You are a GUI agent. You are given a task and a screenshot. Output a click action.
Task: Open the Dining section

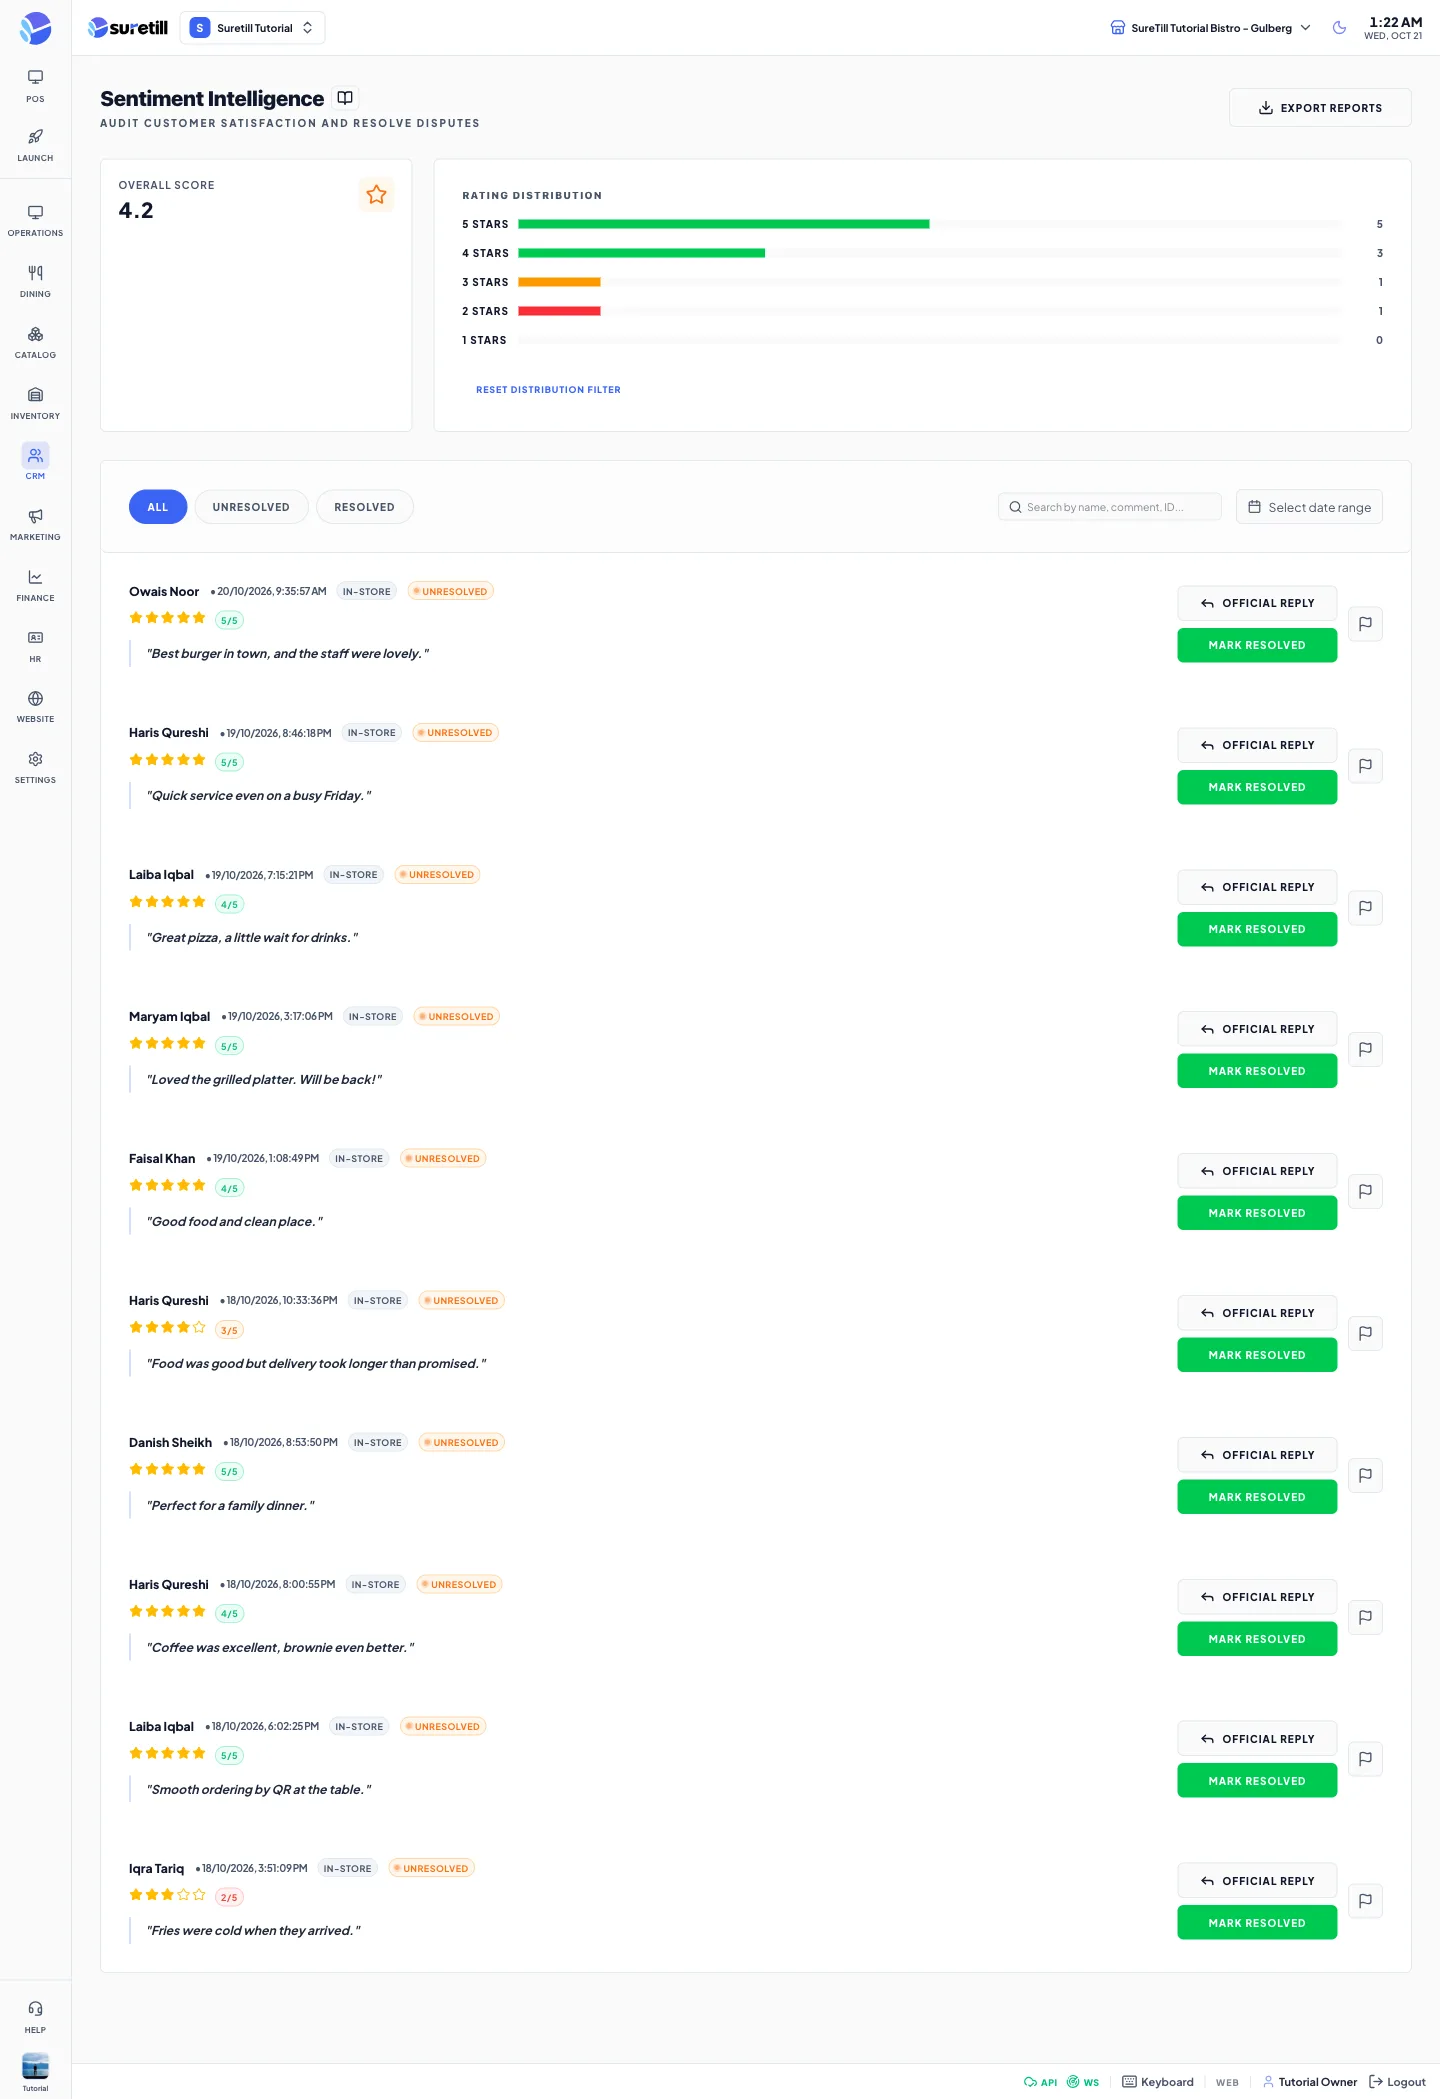[35, 282]
